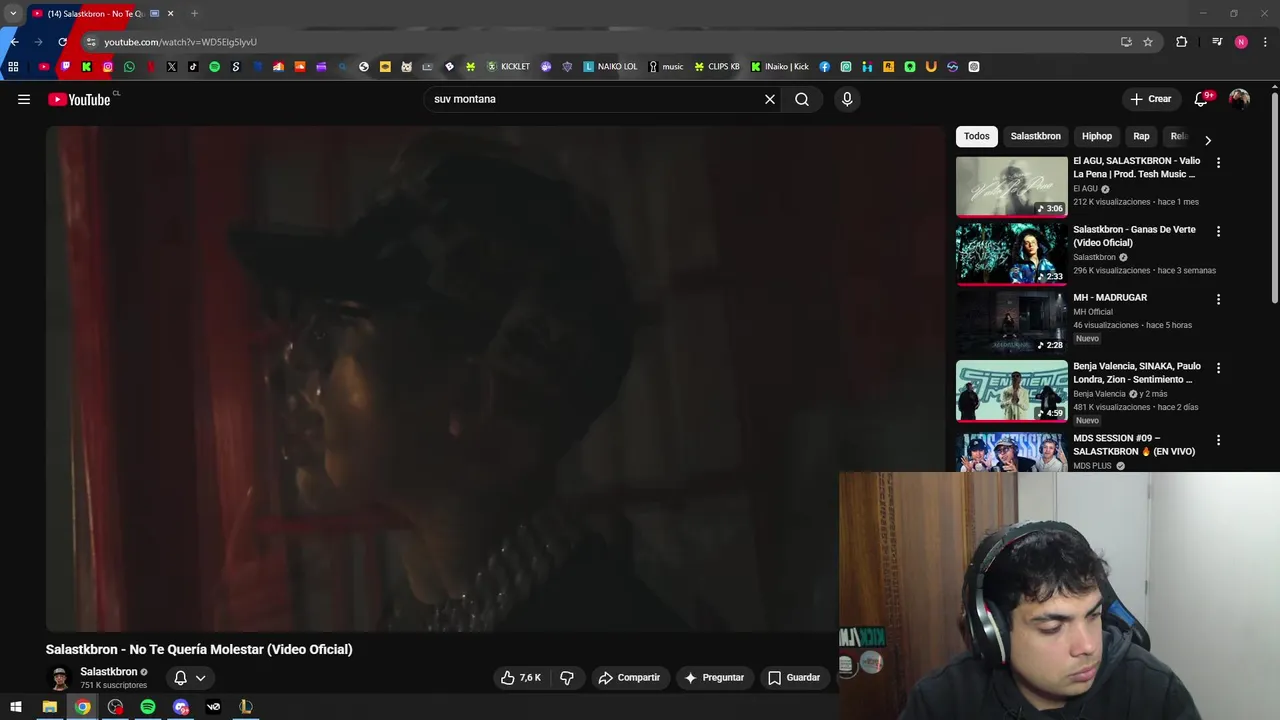1280x720 pixels.
Task: Open subscription notification bell dropdown
Action: tap(190, 677)
